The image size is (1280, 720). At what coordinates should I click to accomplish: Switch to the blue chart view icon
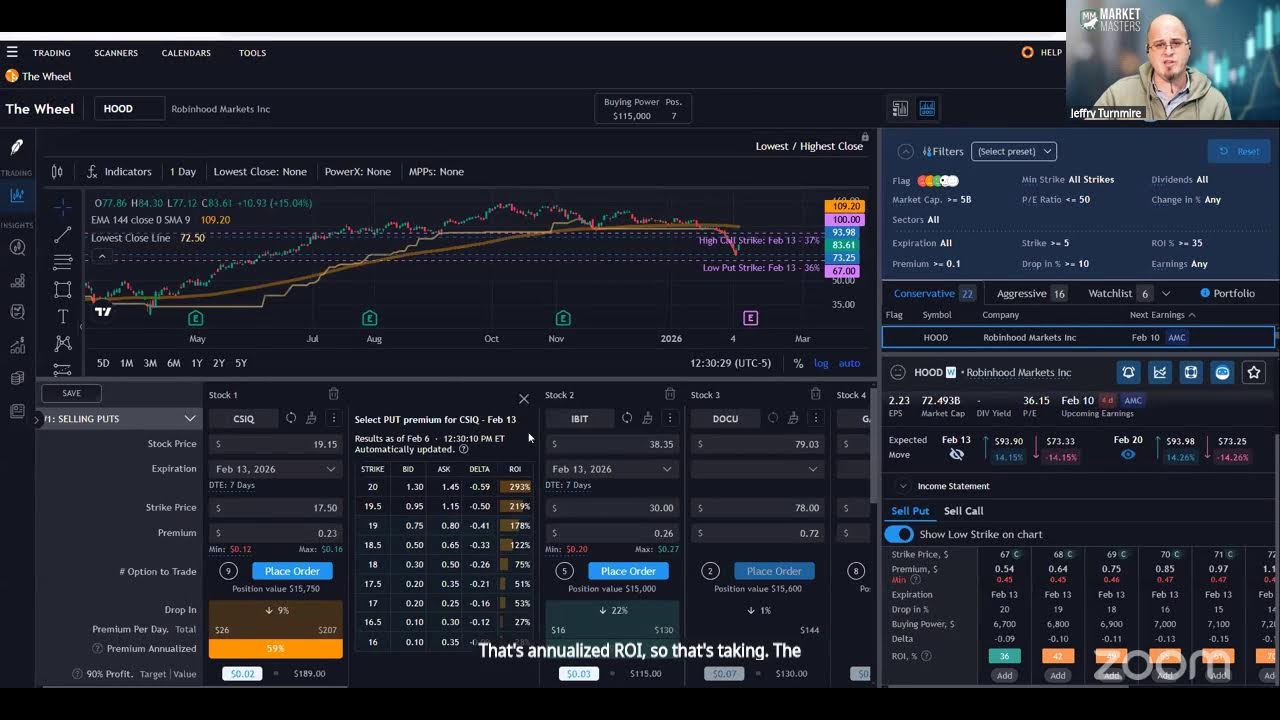tap(927, 108)
